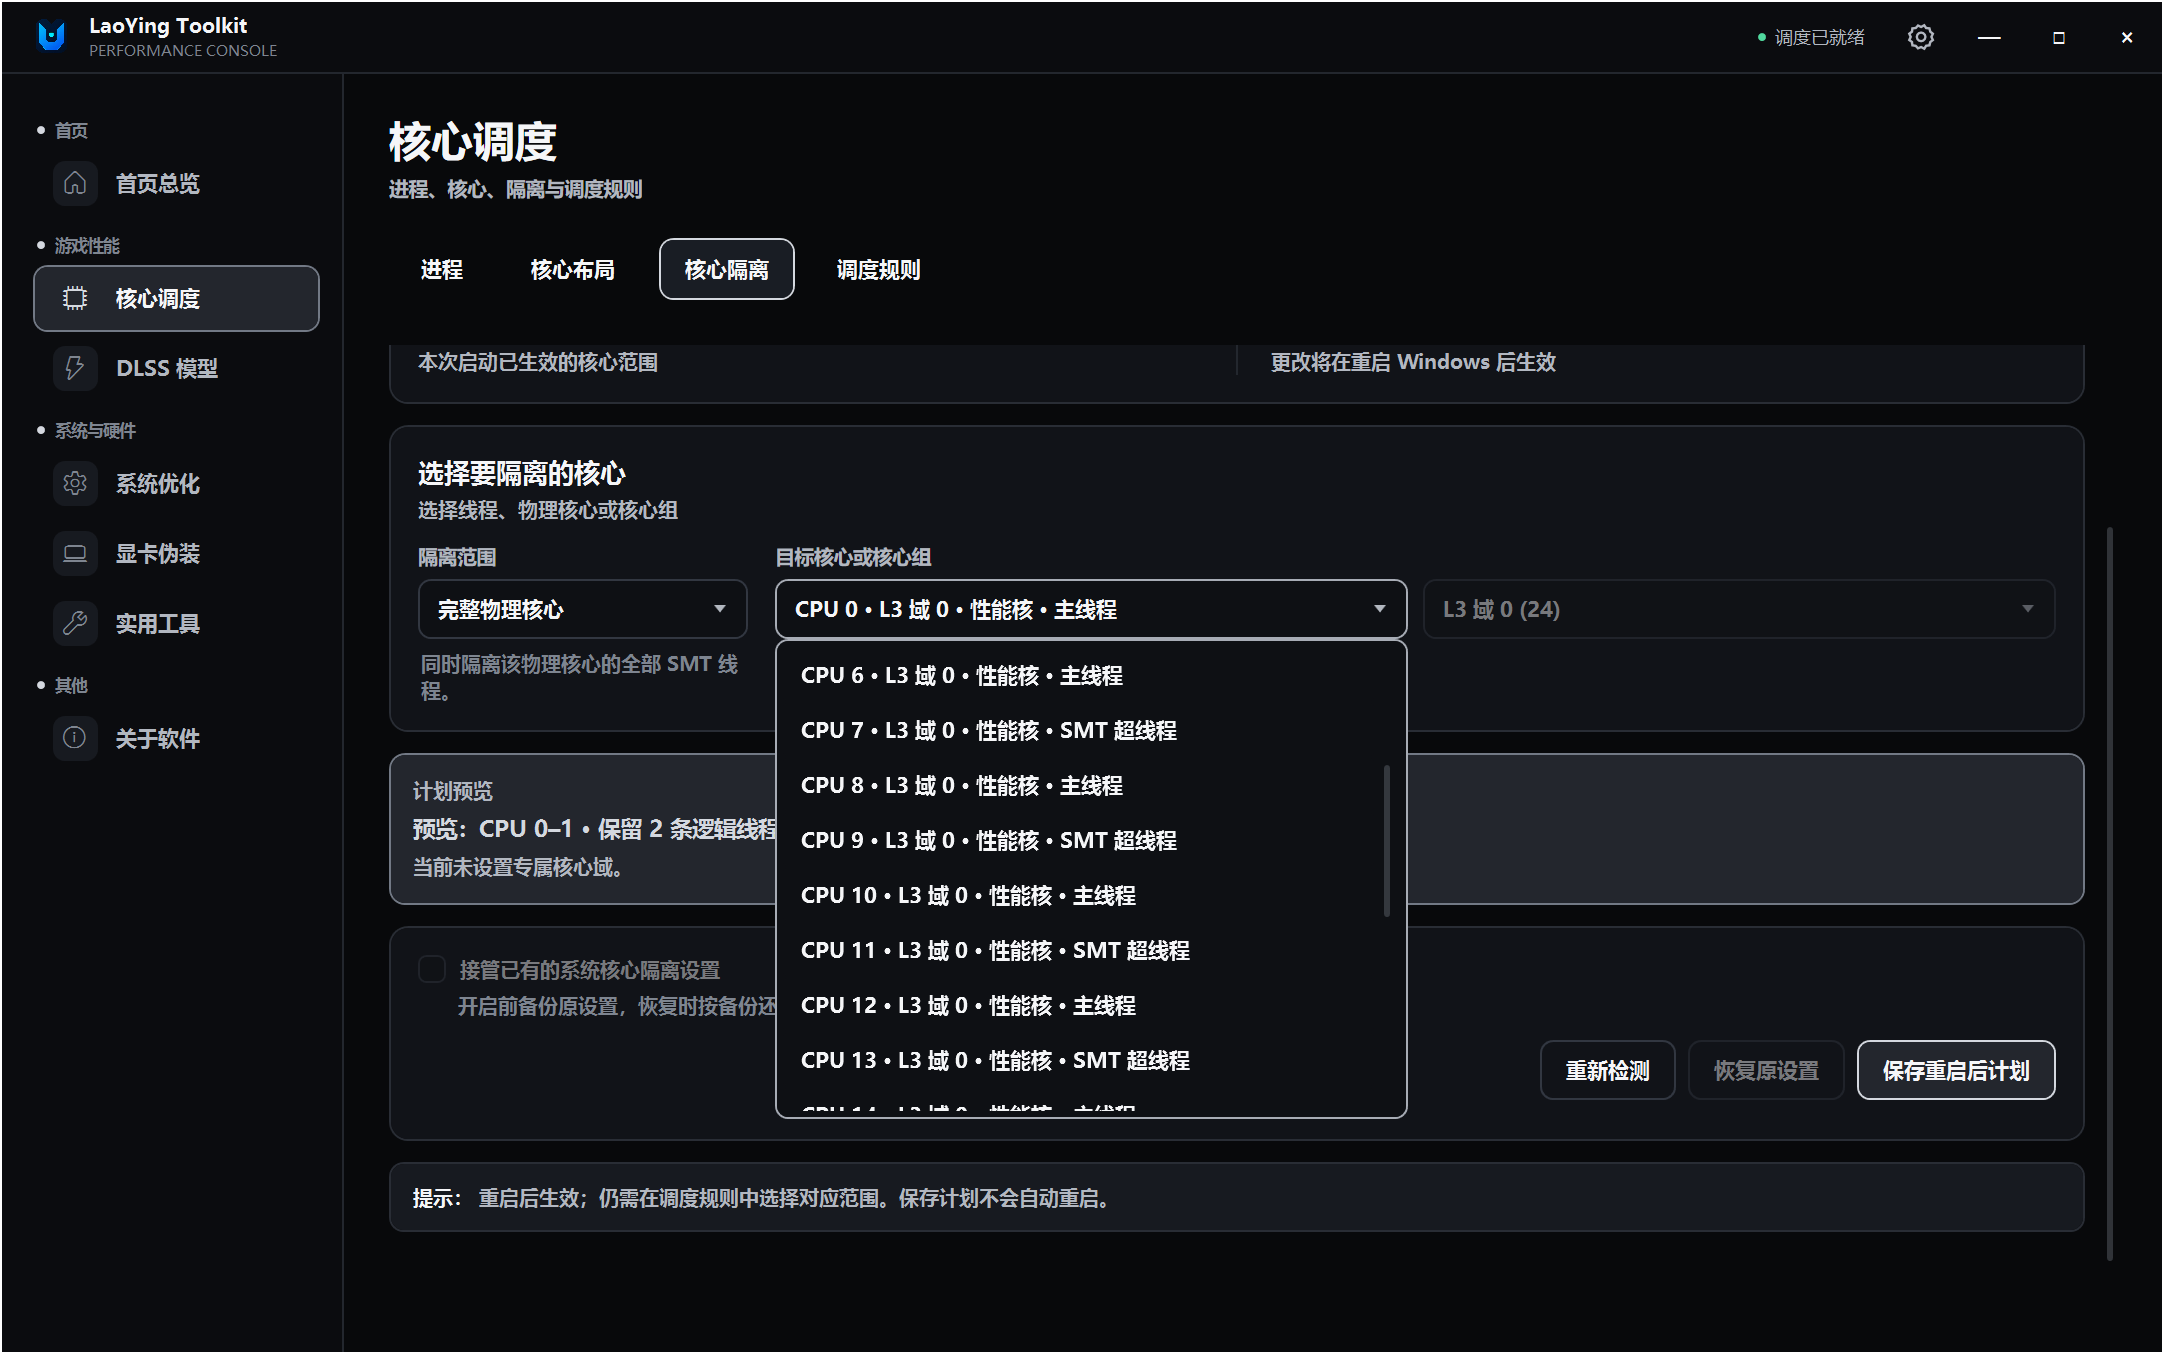
Task: Select CPU 10 主线程 option
Action: click(x=1080, y=895)
